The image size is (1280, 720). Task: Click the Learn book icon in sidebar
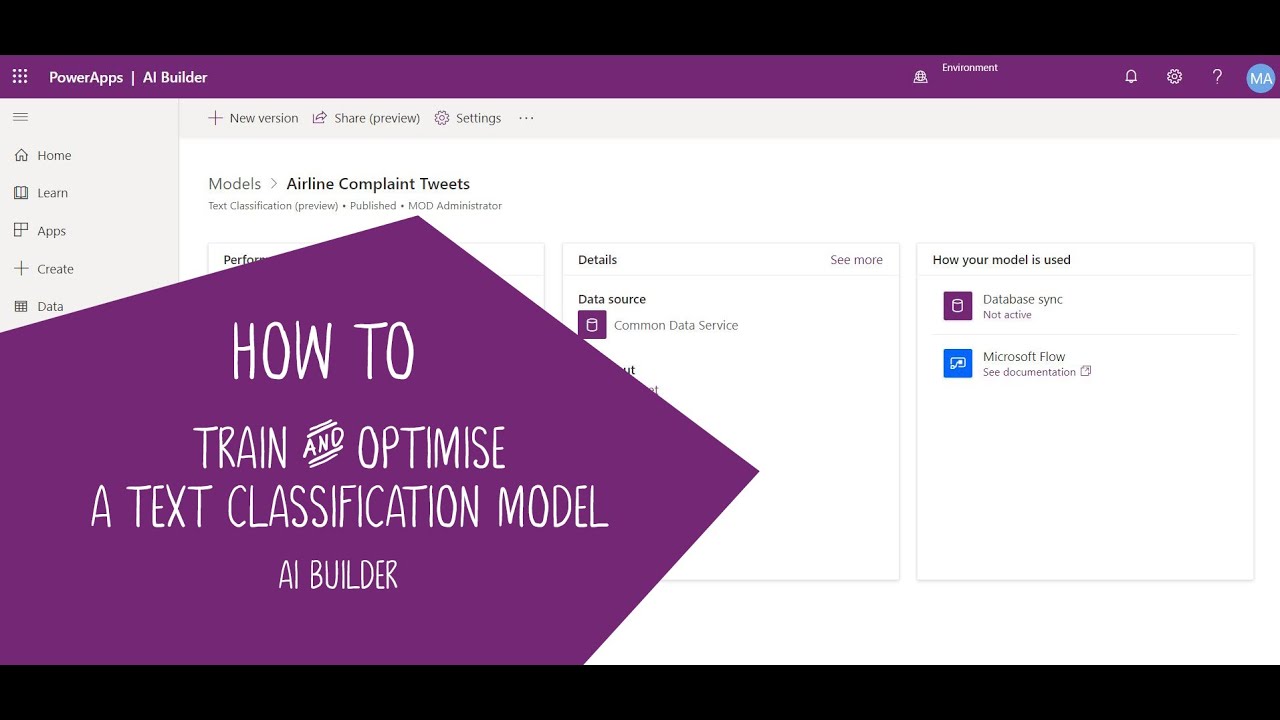click(x=21, y=193)
